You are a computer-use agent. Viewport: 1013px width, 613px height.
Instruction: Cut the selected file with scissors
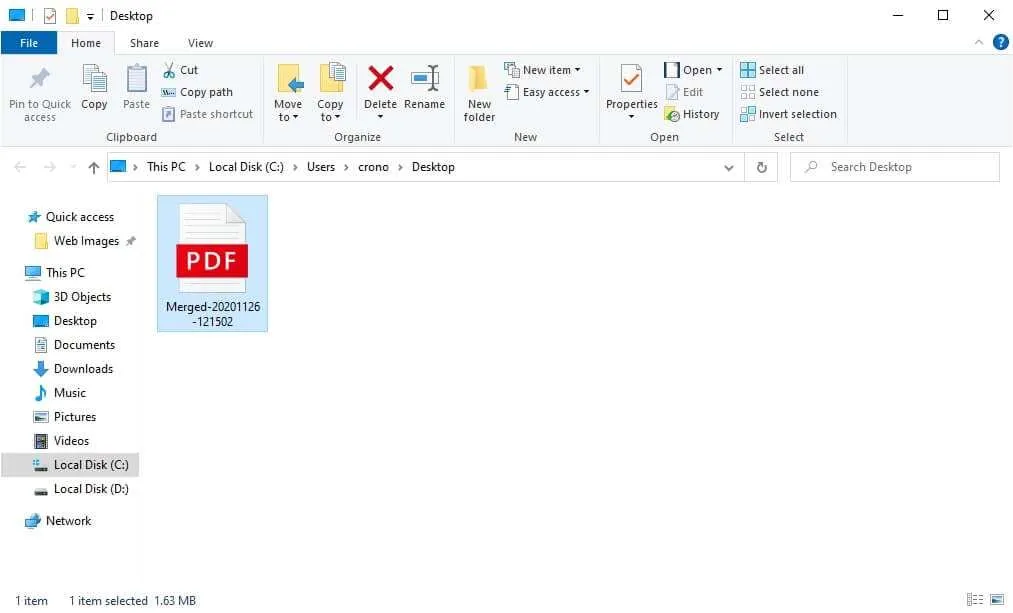tap(180, 70)
